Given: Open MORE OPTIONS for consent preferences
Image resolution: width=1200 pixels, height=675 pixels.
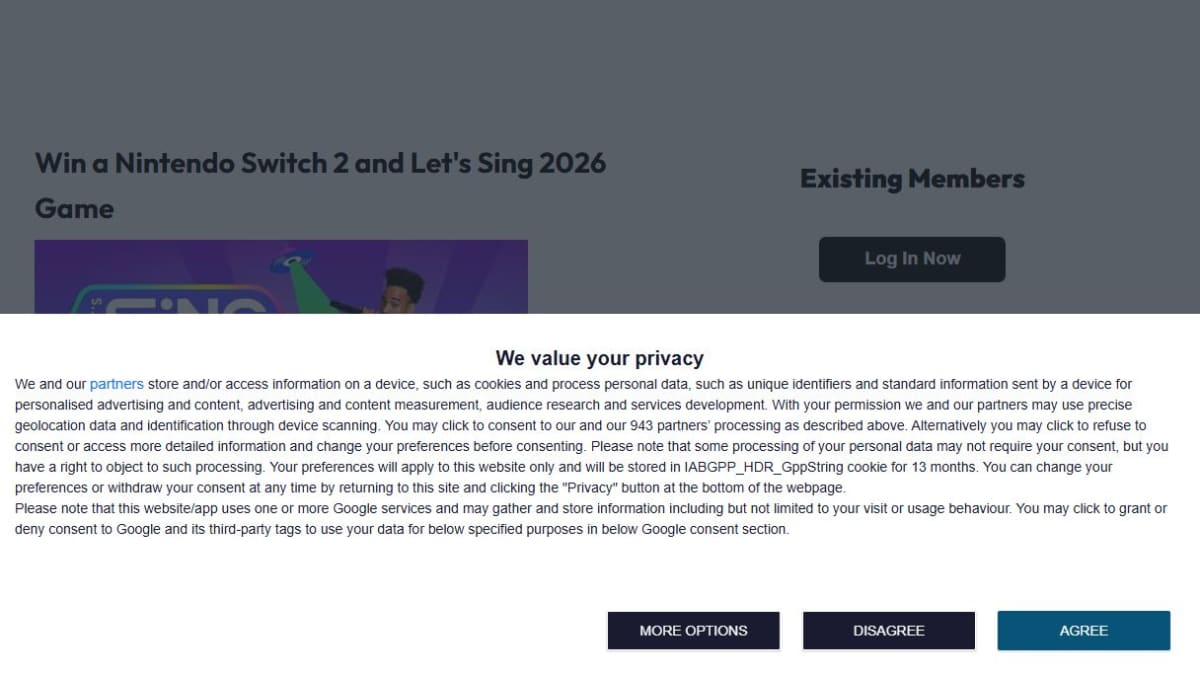Looking at the screenshot, I should pos(693,630).
